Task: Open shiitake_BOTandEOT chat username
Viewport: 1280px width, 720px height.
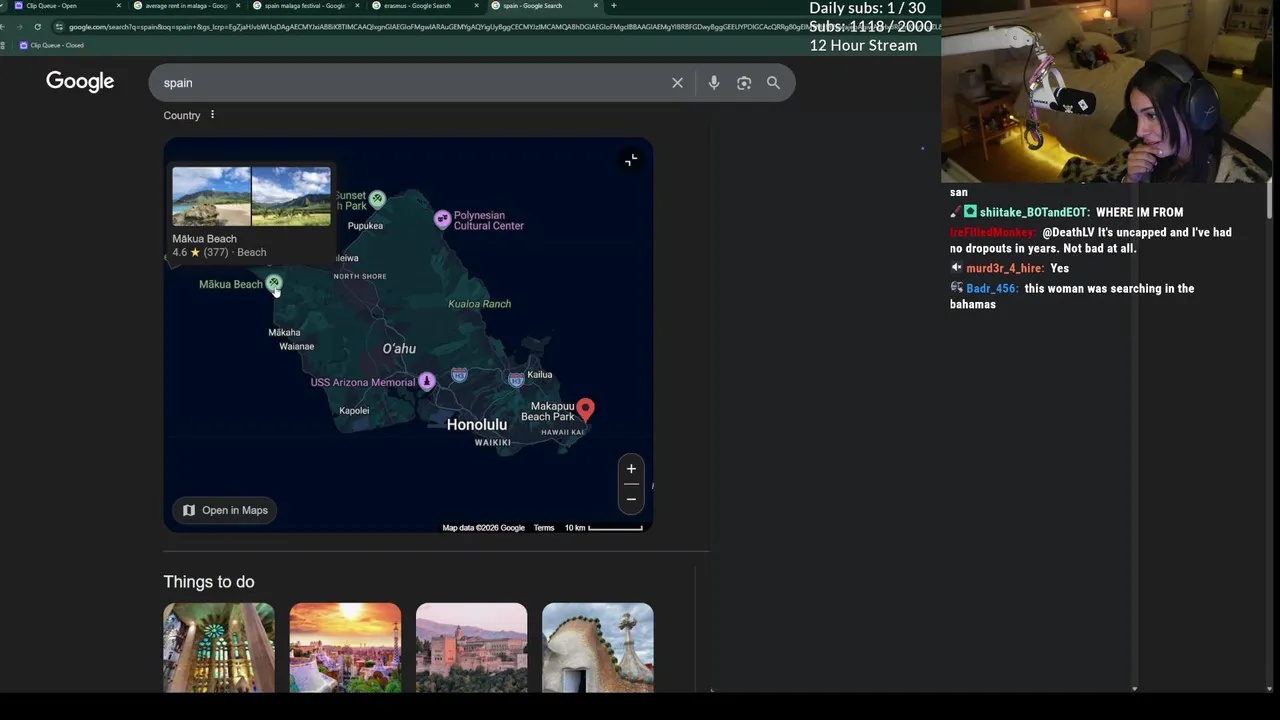Action: click(1033, 212)
